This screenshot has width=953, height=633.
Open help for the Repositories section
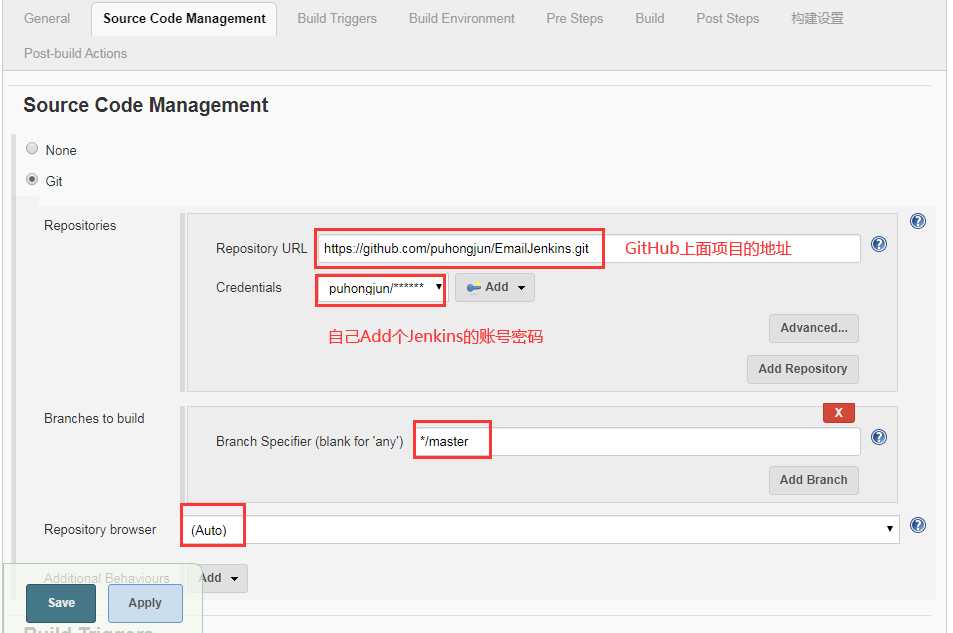click(x=917, y=221)
